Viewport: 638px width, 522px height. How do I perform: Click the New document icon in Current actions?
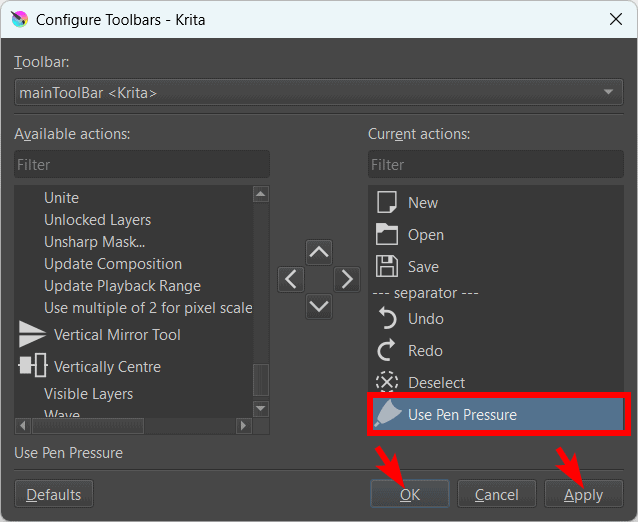[x=387, y=202]
